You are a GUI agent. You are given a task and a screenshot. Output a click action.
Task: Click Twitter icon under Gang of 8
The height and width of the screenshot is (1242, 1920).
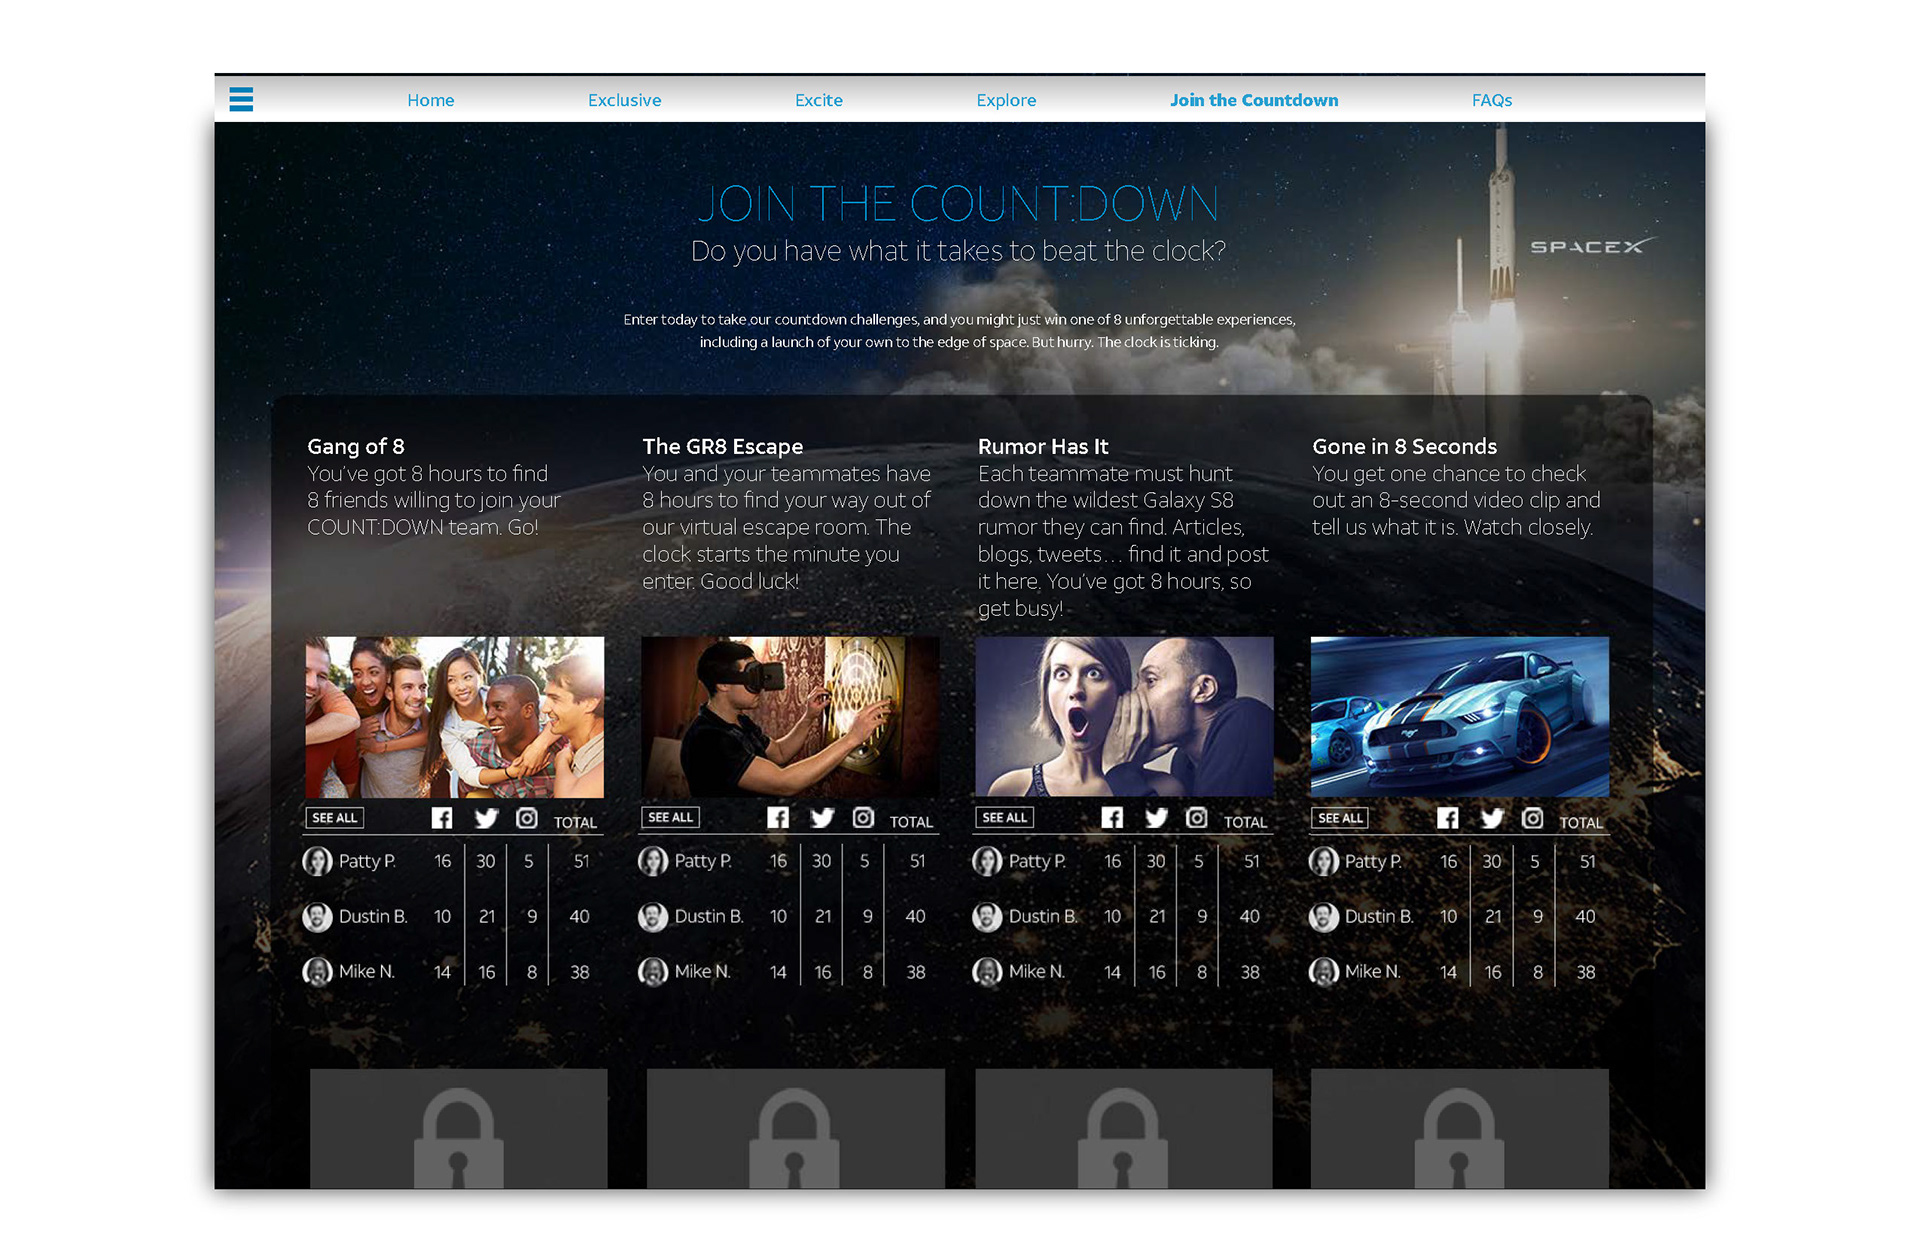486,818
